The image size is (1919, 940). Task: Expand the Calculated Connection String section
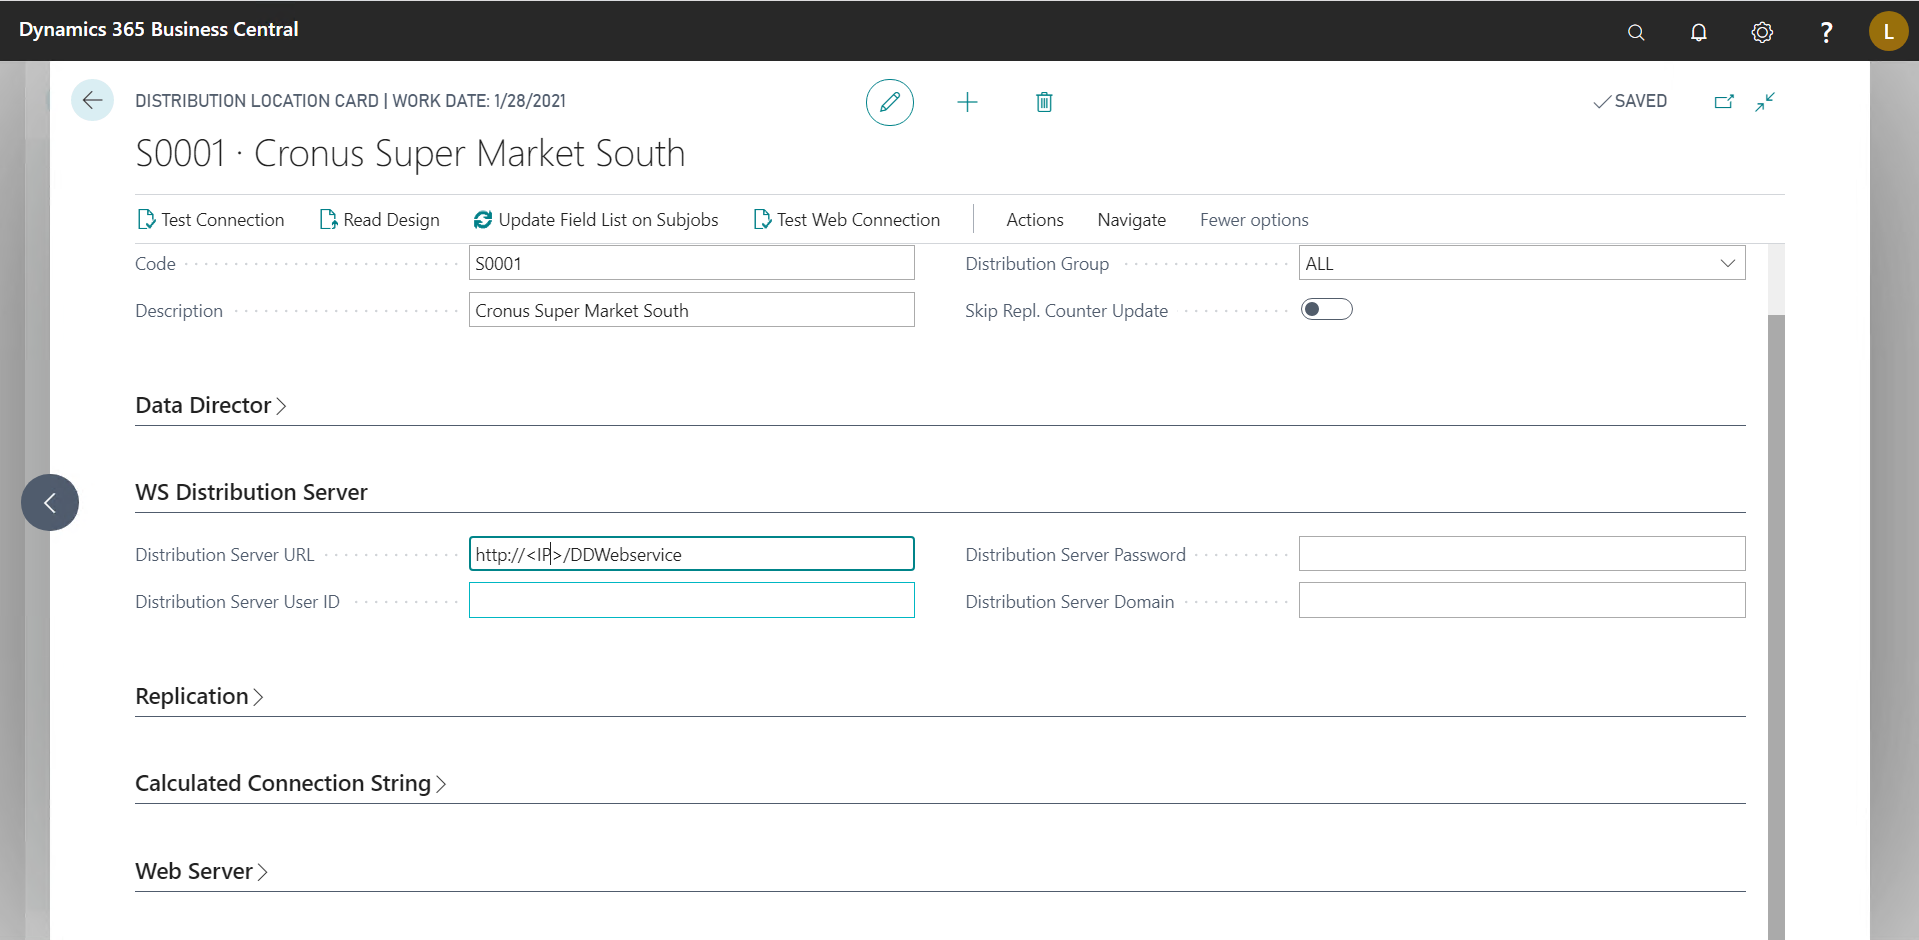coord(290,783)
